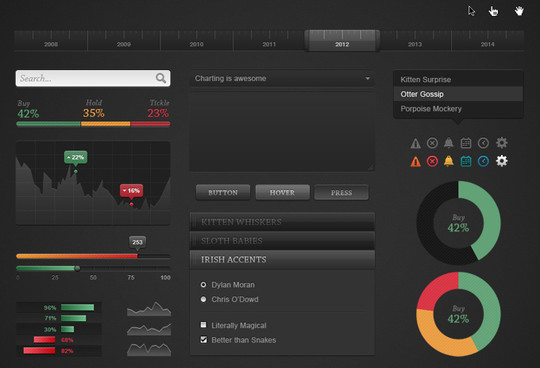
Task: Choose Porpoise Mockery from the menu
Action: click(458, 109)
